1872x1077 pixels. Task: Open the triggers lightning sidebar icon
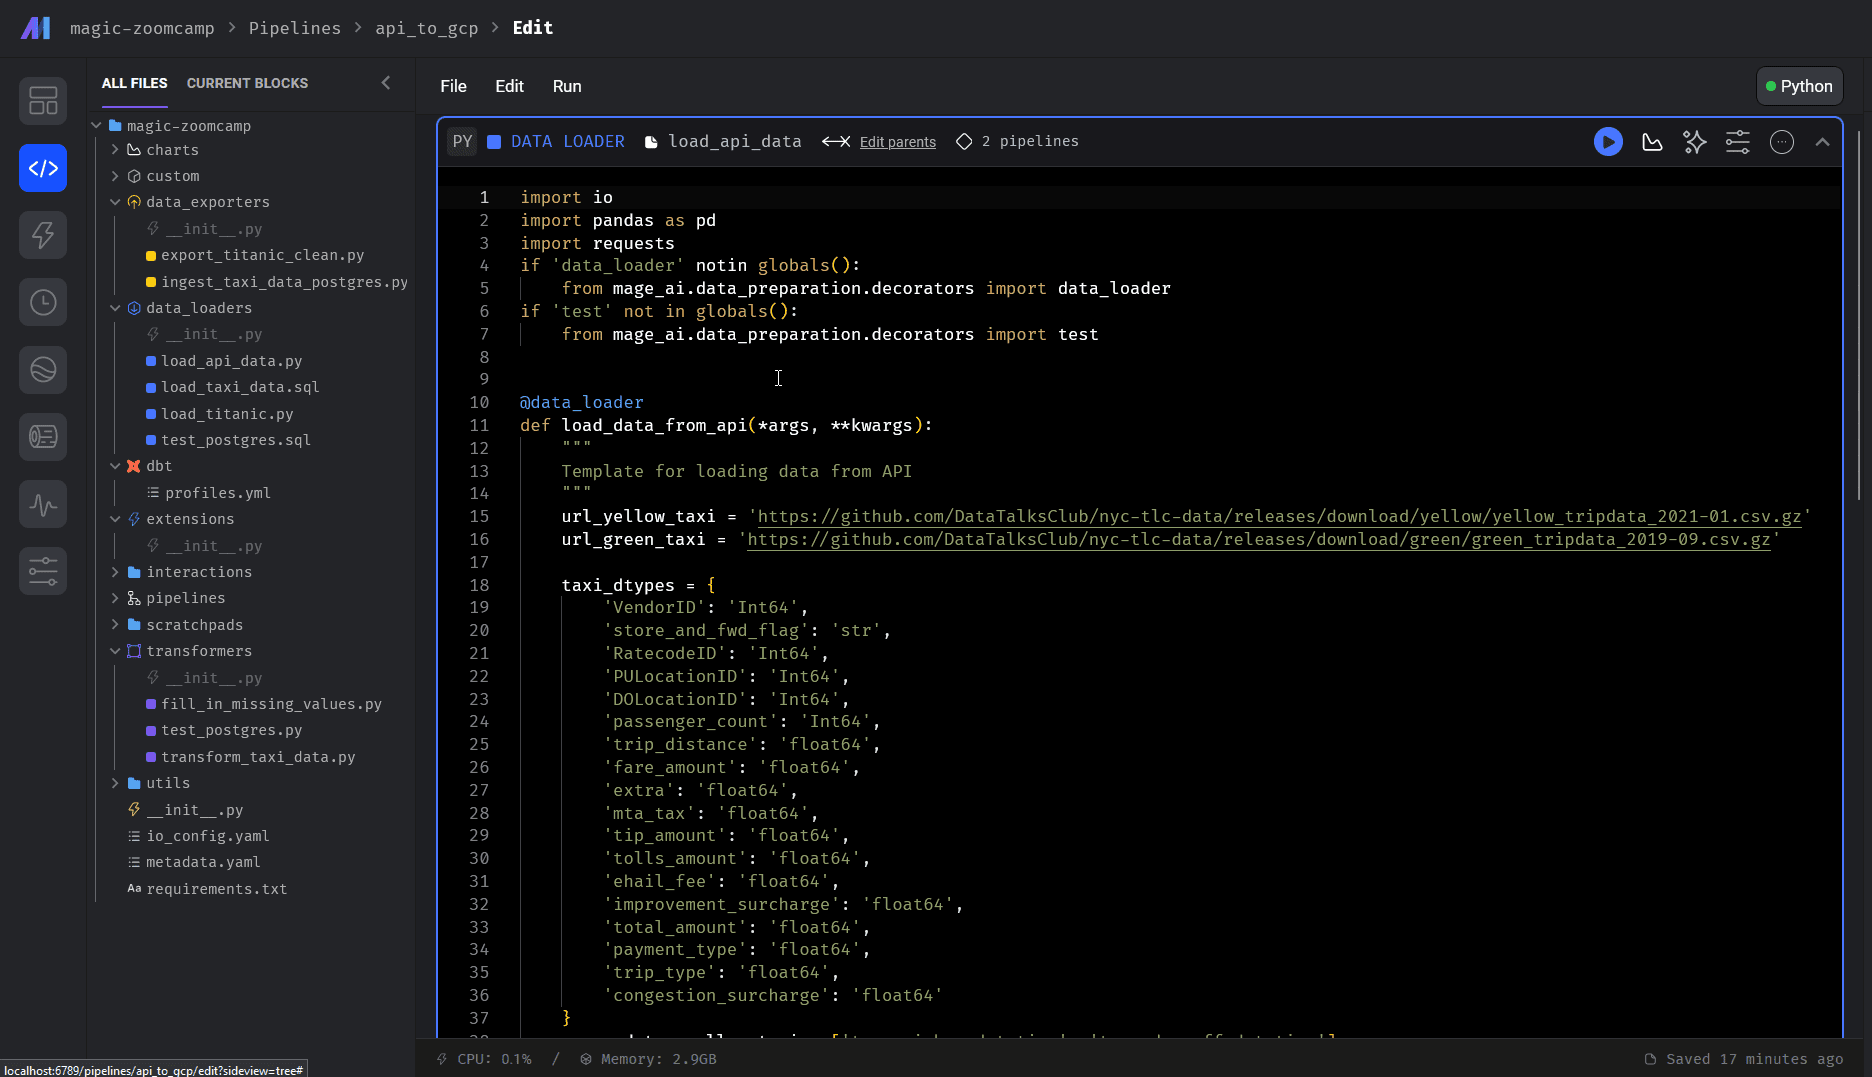pos(43,235)
